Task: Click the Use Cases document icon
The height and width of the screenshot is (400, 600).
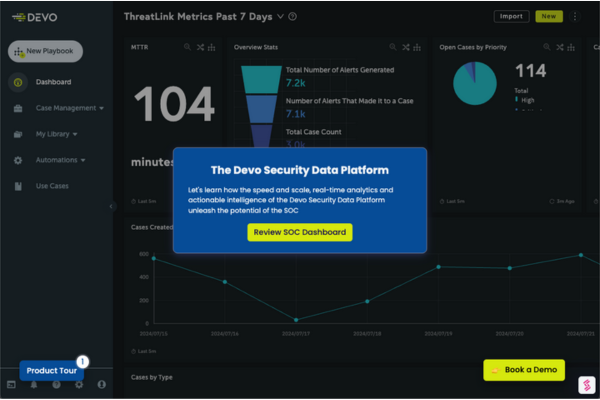Action: click(18, 186)
